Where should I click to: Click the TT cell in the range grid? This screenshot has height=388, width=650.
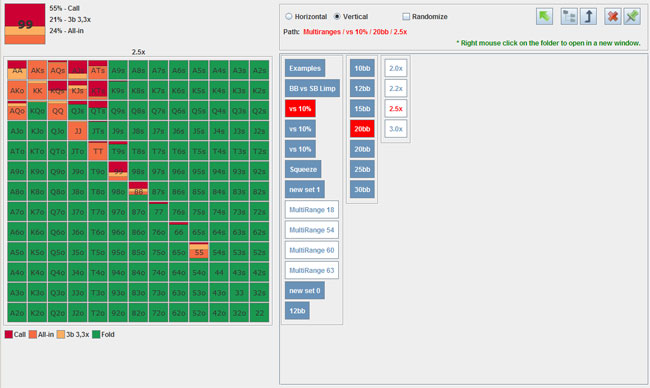pyautogui.click(x=98, y=151)
